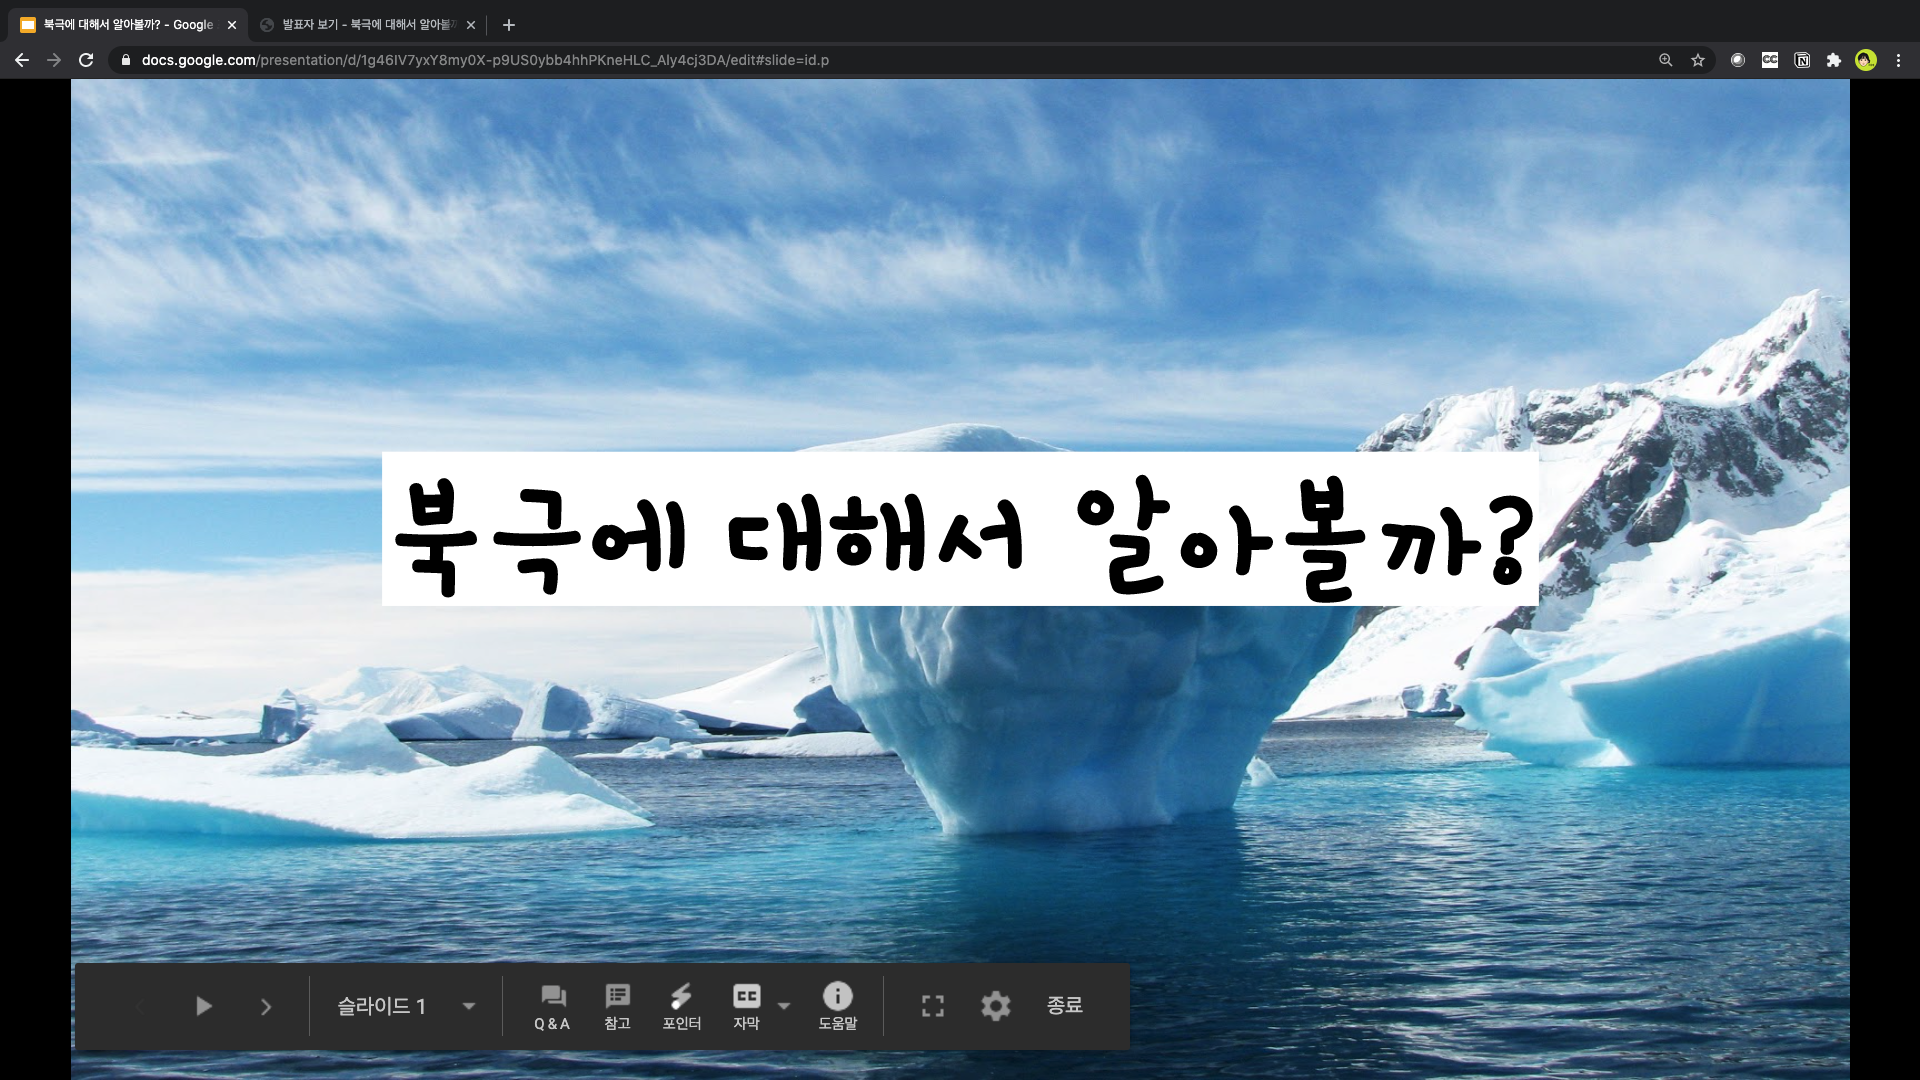Start autoplay with the play button
Image resolution: width=1920 pixels, height=1080 pixels.
point(204,1006)
